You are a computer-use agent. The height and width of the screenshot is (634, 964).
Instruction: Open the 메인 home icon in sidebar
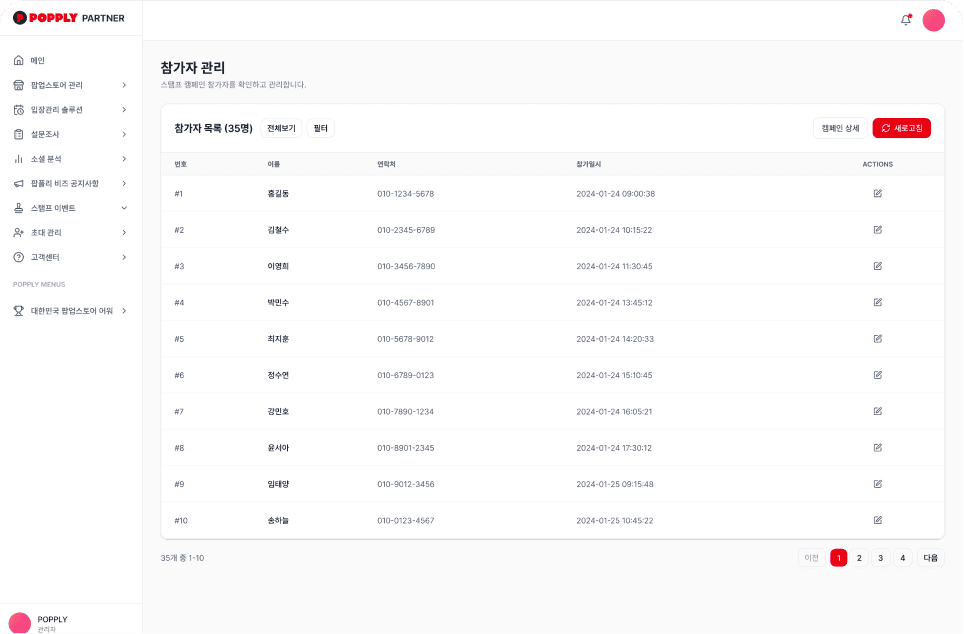pos(18,60)
